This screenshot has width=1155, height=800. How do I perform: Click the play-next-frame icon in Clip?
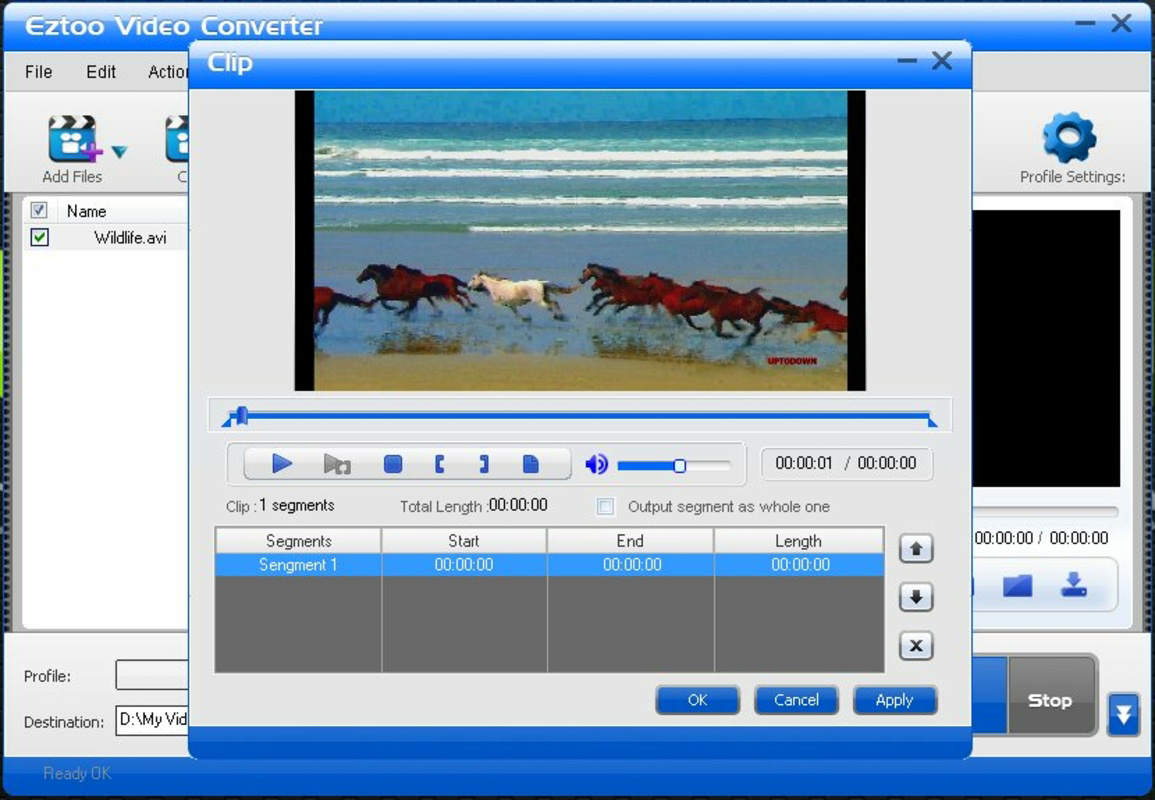(x=337, y=464)
